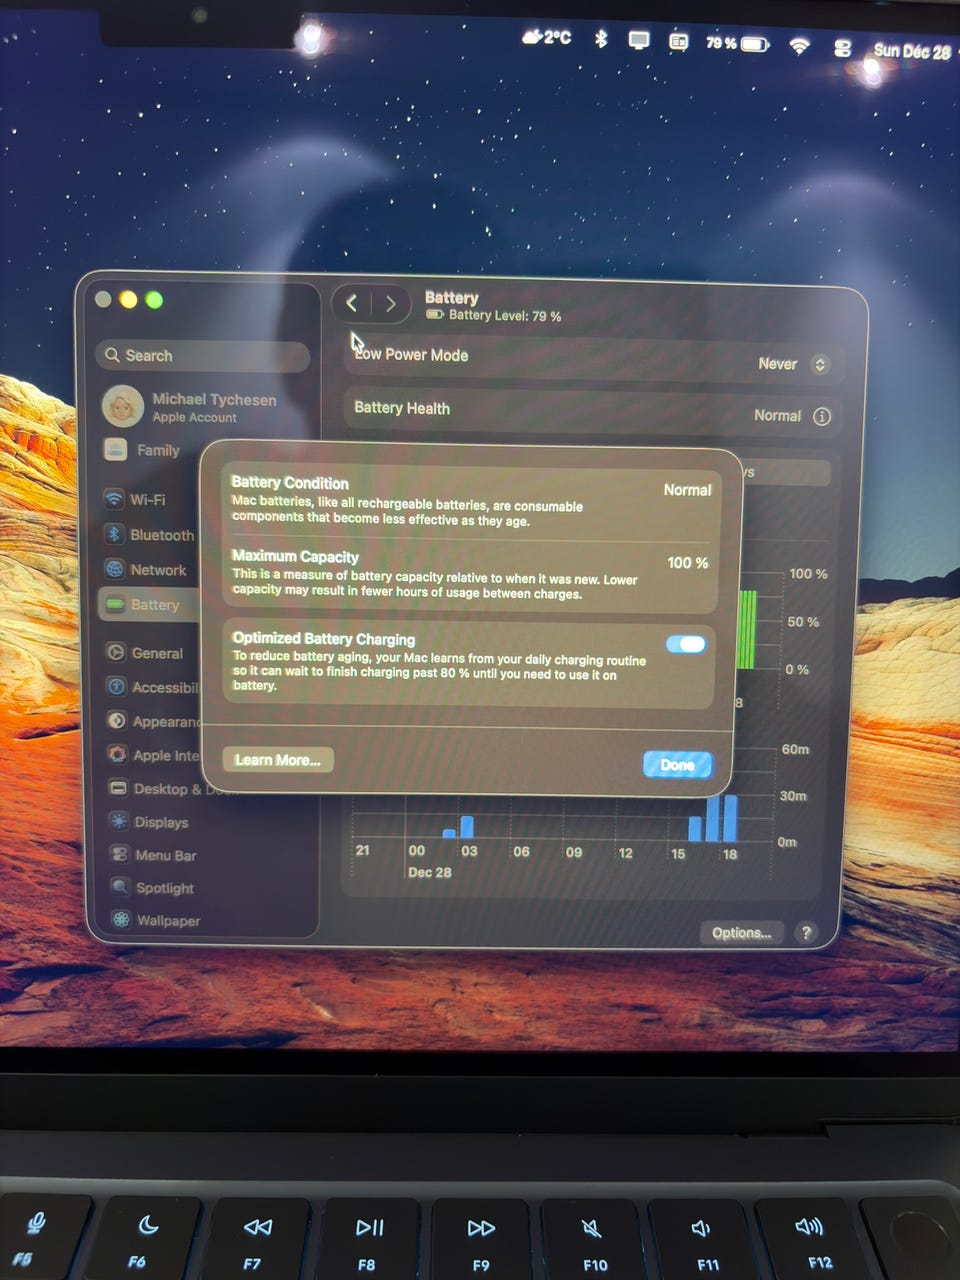
Task: Open Low Power Mode Never dropdown
Action: pyautogui.click(x=793, y=364)
